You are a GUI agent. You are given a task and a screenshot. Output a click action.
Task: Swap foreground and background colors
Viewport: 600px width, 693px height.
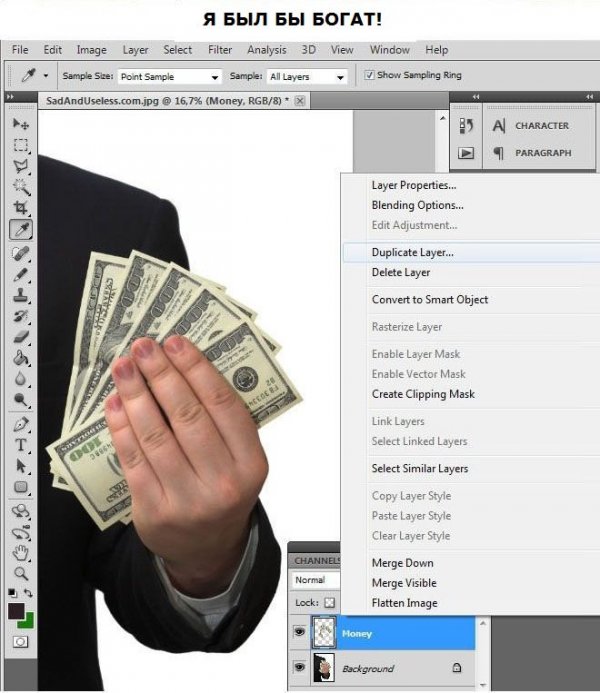pyautogui.click(x=28, y=592)
